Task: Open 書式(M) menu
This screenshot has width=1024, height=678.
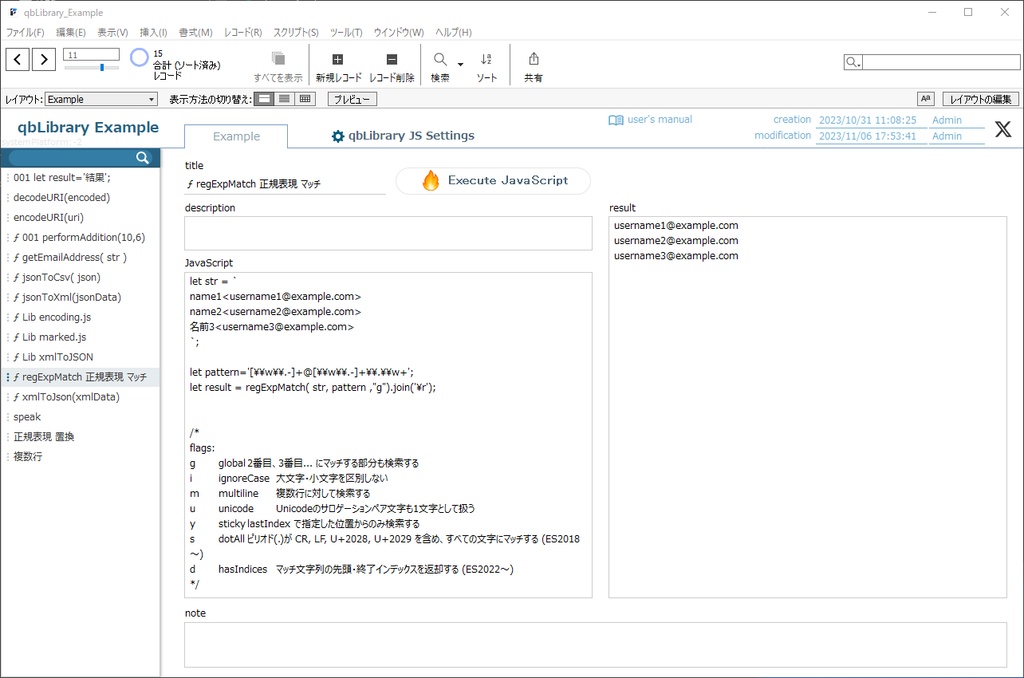Action: (x=195, y=32)
